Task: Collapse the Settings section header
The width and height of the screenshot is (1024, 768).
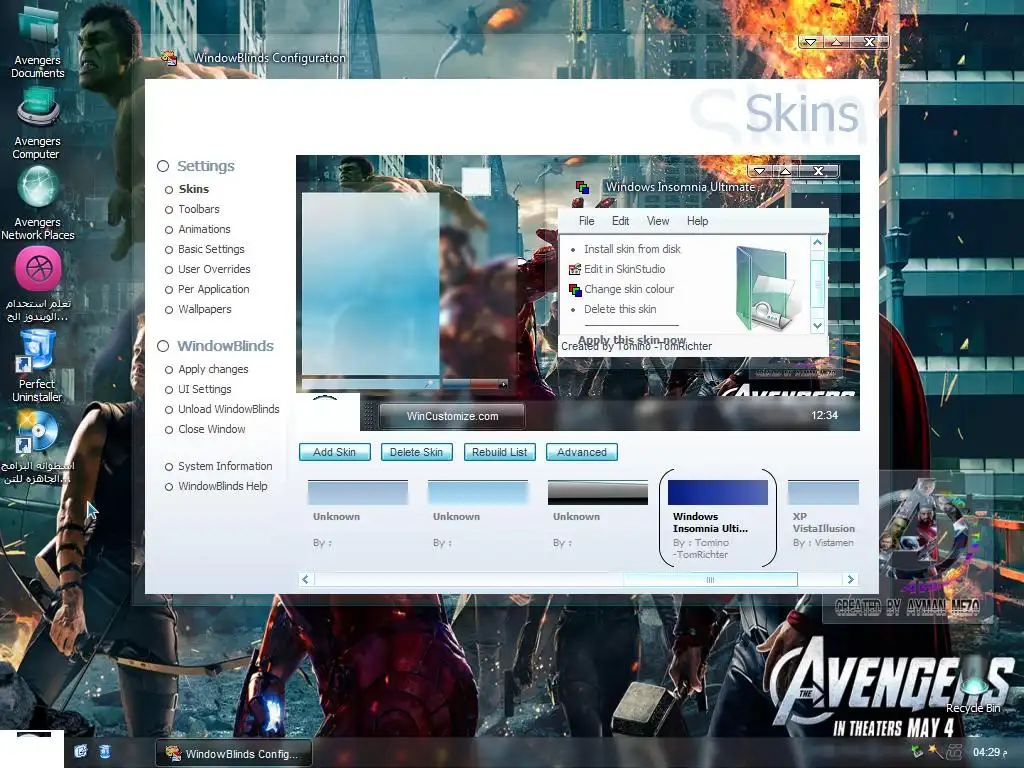Action: (x=163, y=166)
